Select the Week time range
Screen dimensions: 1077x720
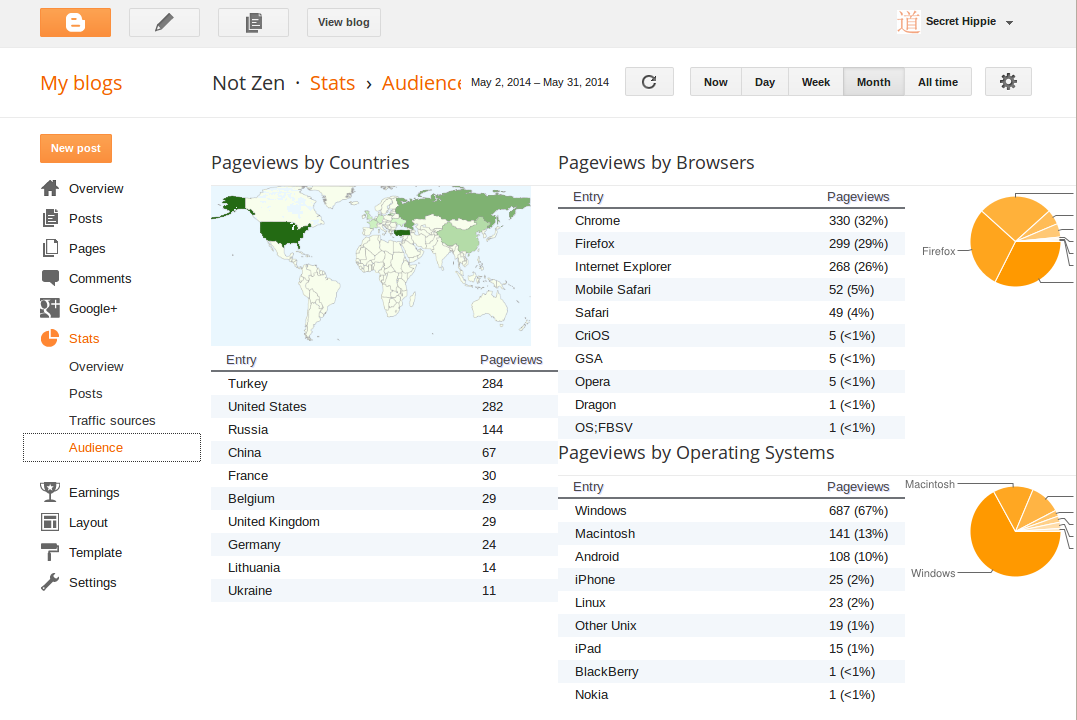tap(816, 82)
